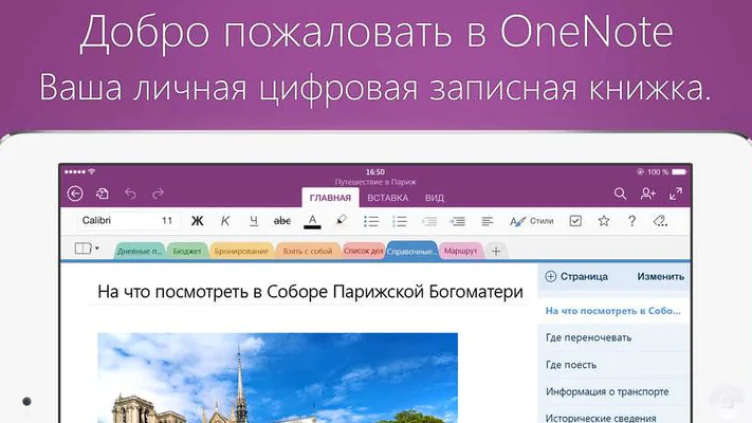Mark note with the star tag

point(604,221)
